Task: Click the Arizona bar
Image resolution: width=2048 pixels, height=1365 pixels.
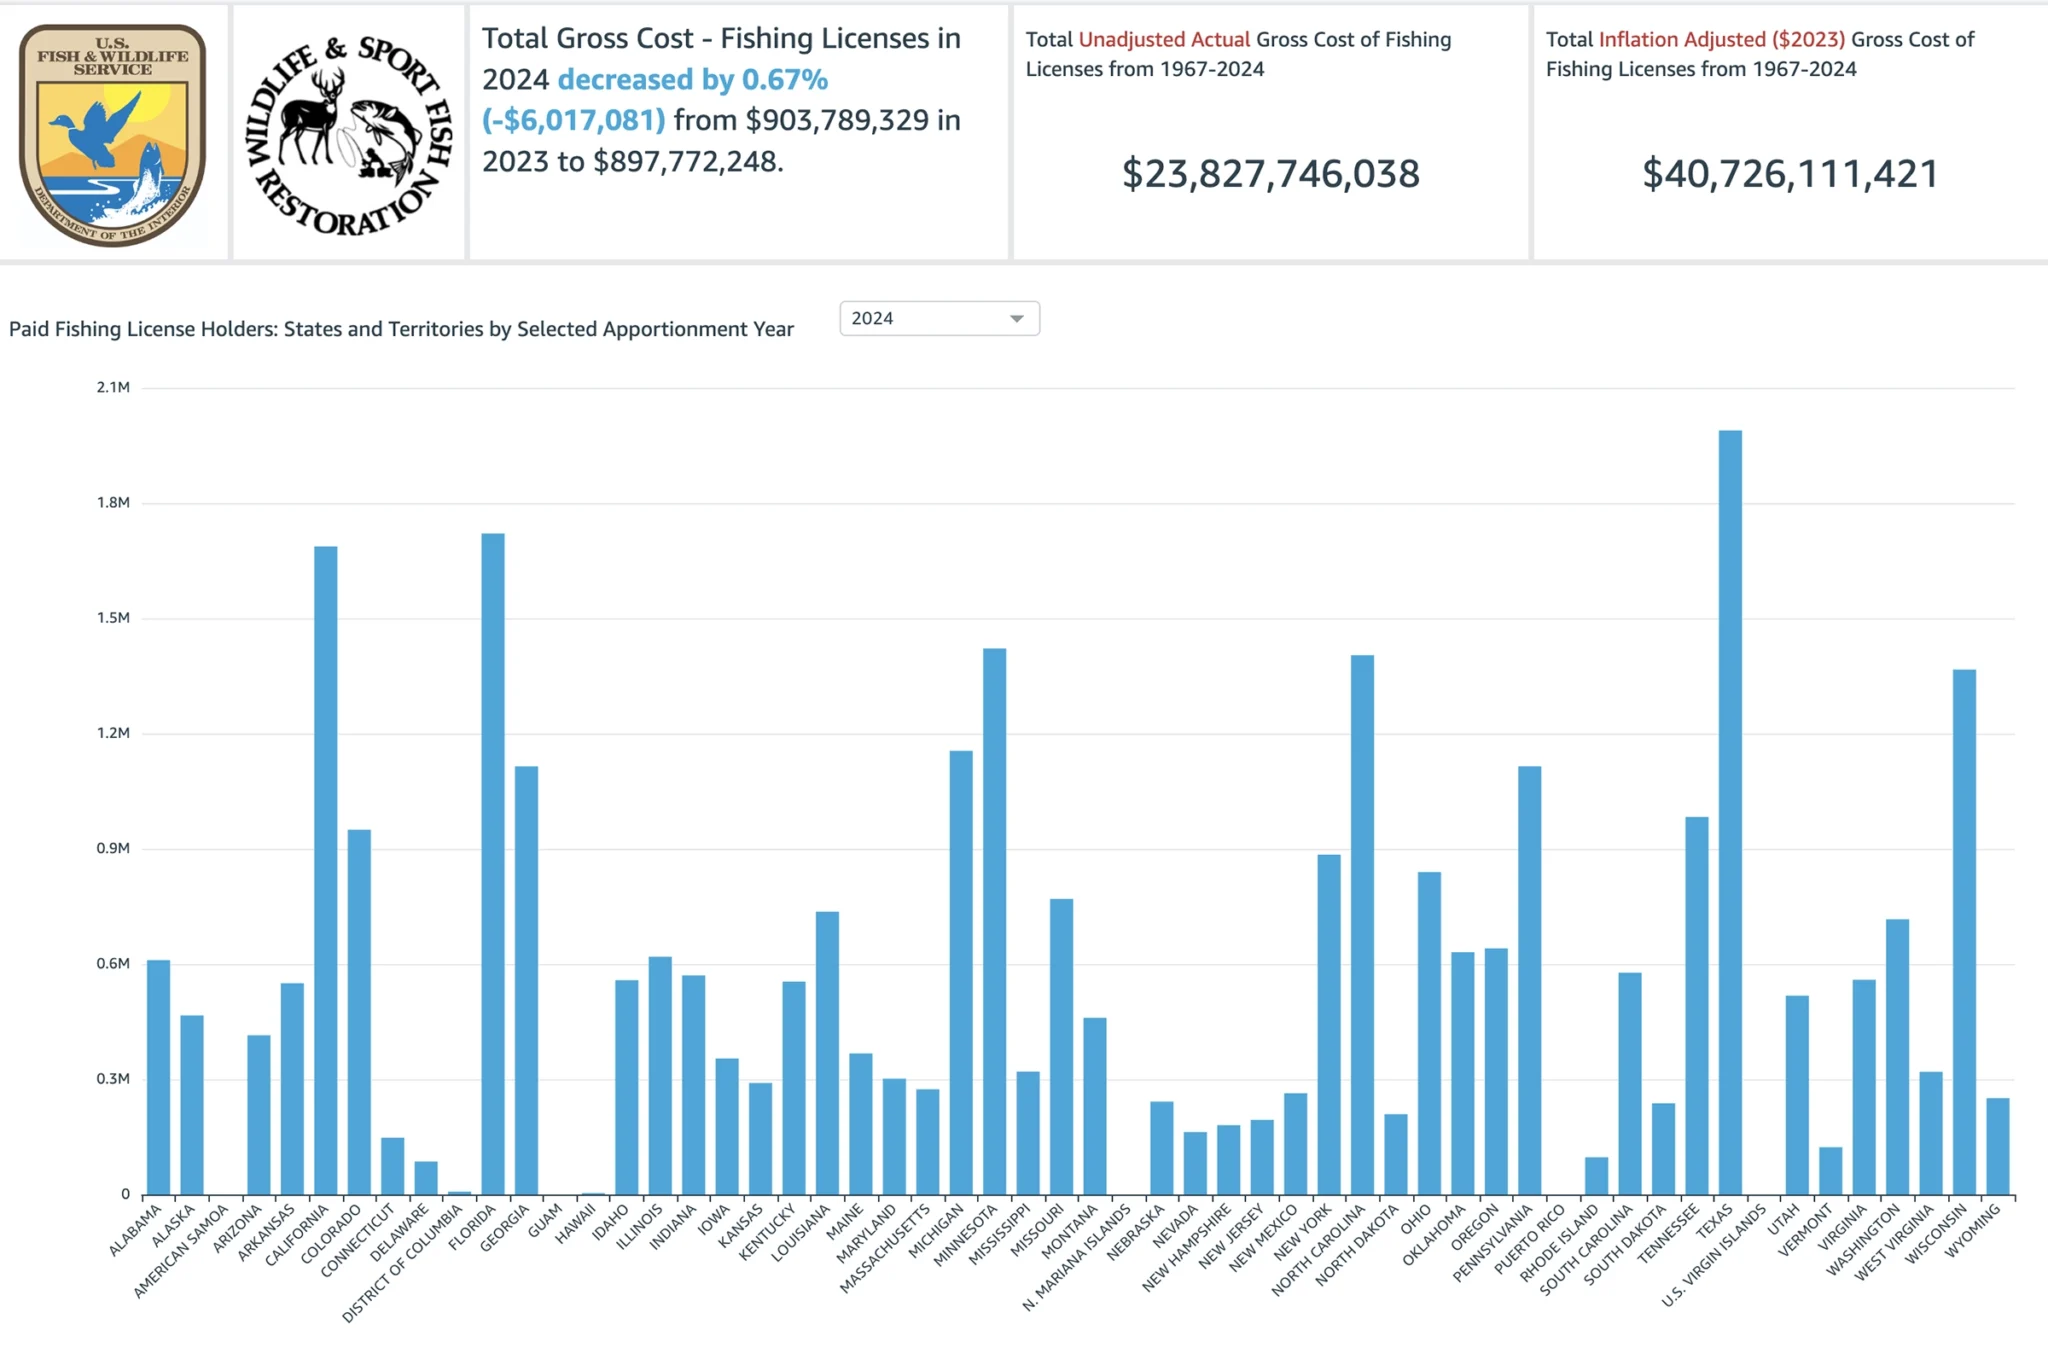Action: 259,1115
